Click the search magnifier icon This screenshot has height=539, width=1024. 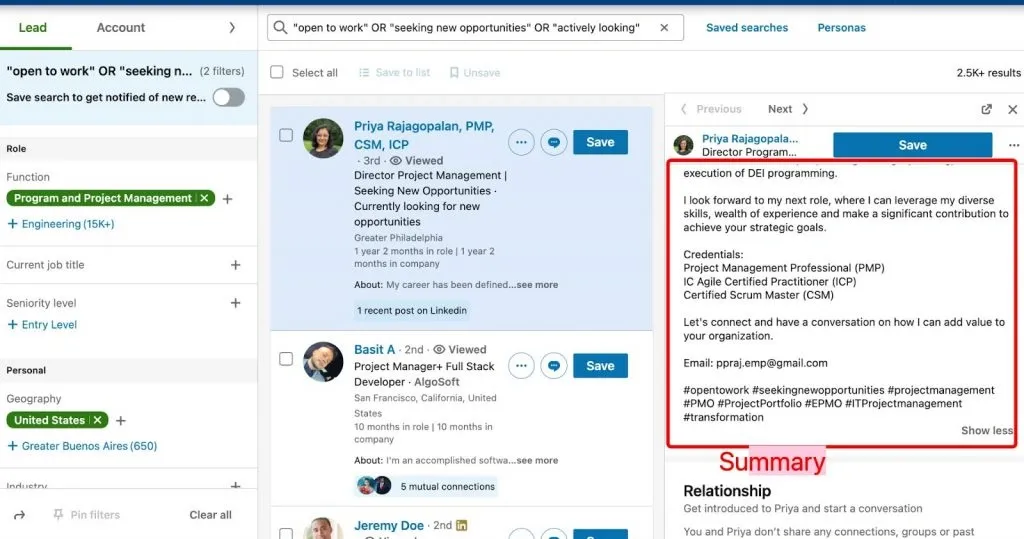280,27
